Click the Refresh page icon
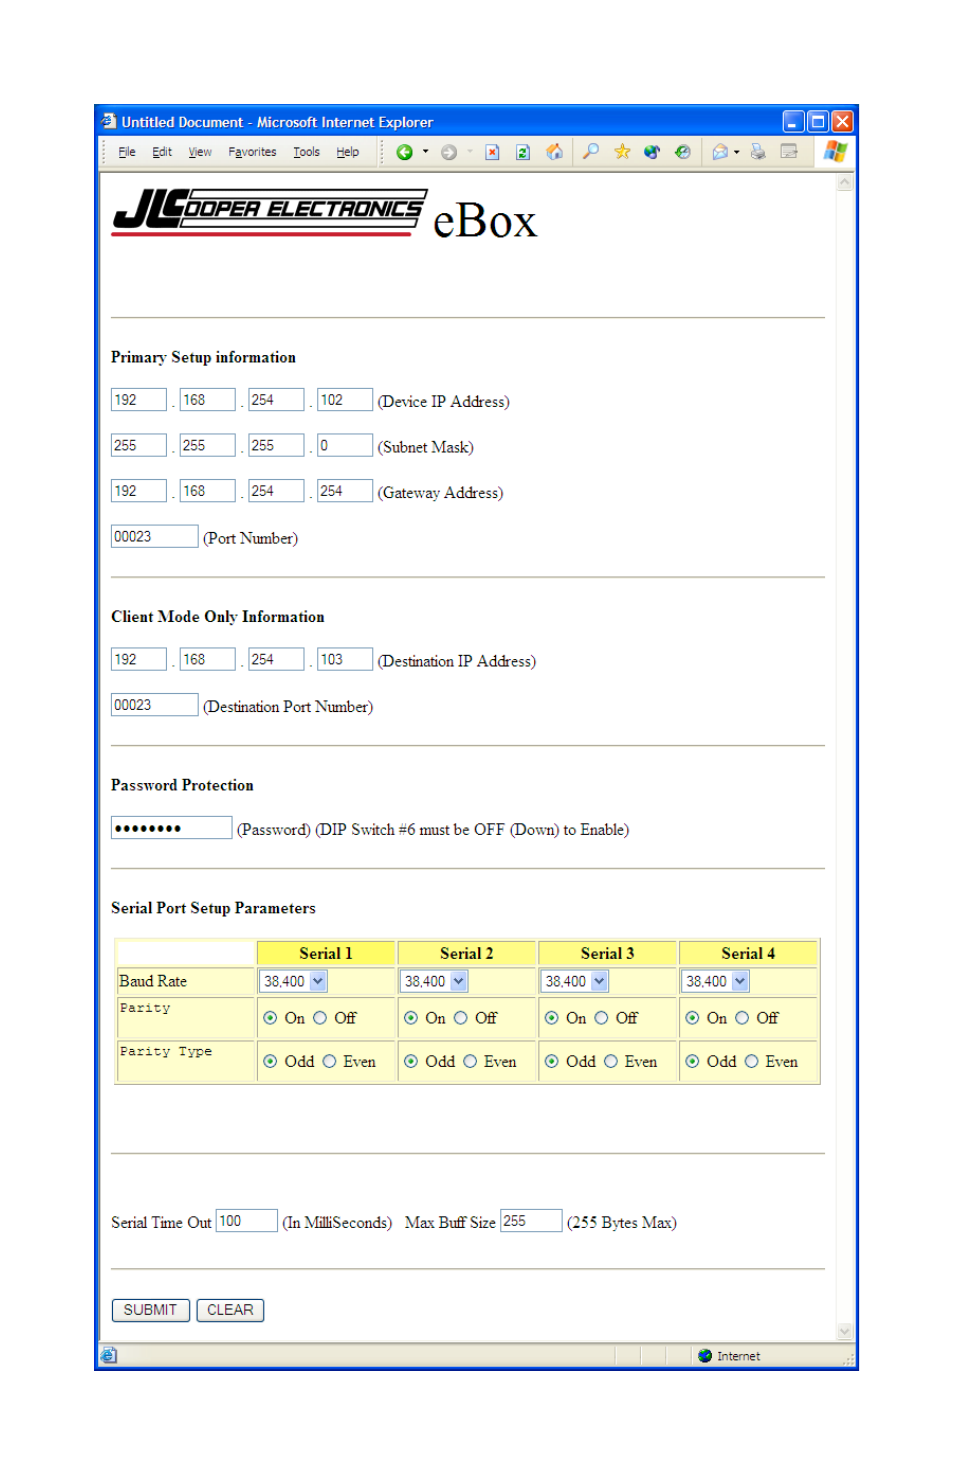The height and width of the screenshot is (1474, 954). click(x=522, y=152)
